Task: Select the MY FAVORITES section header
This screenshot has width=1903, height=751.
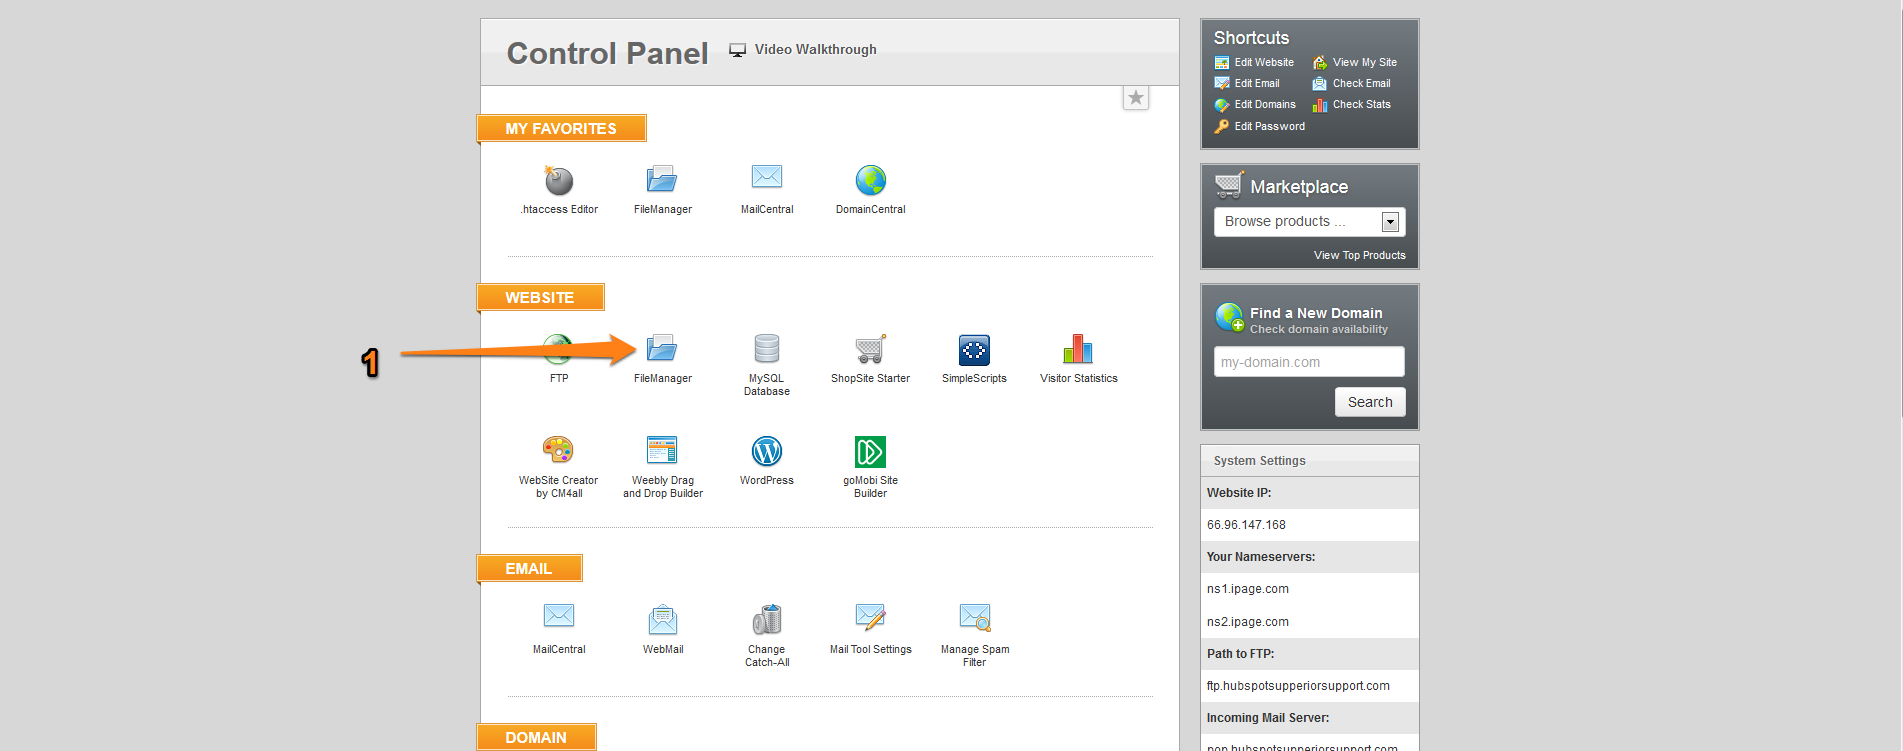Action: 562,129
